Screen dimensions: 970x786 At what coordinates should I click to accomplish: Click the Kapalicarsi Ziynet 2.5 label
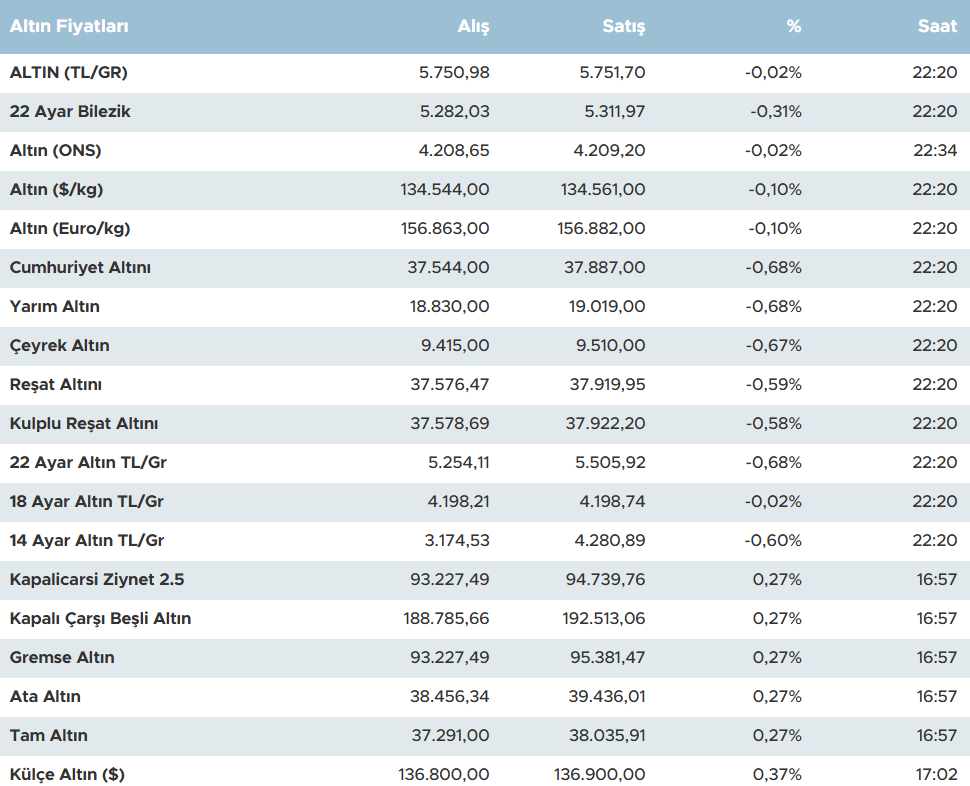[x=97, y=580]
